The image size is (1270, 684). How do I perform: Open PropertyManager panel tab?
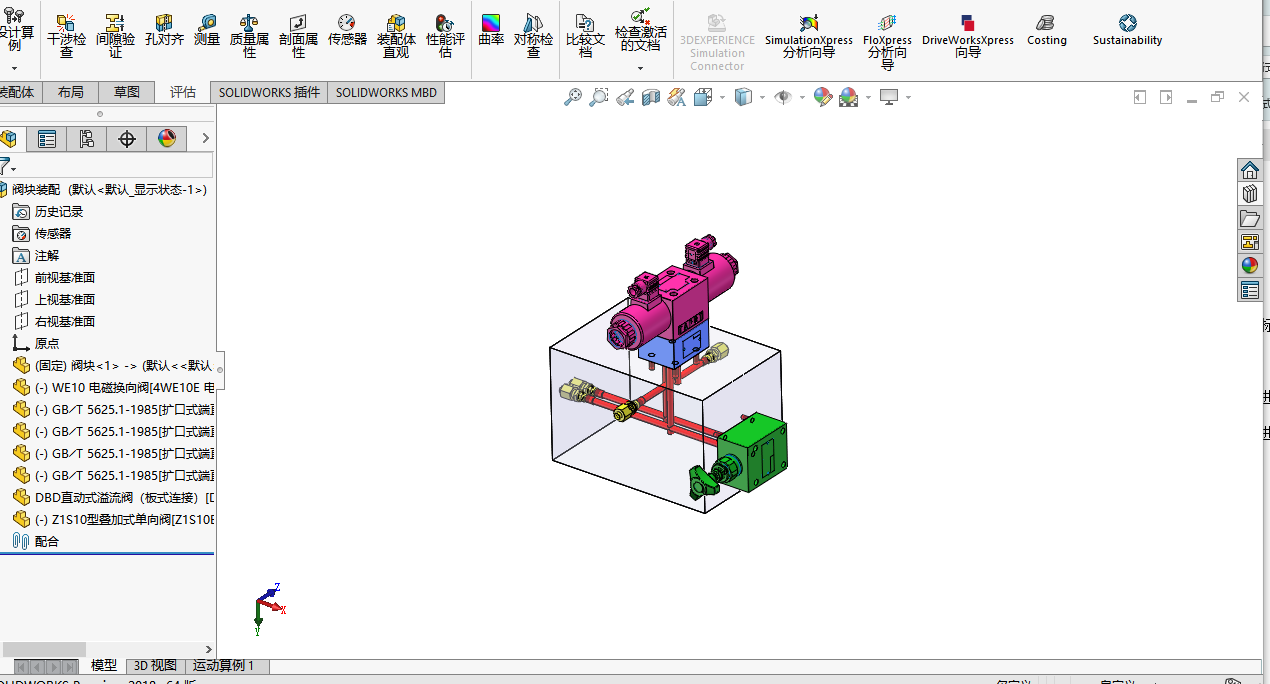pyautogui.click(x=47, y=139)
